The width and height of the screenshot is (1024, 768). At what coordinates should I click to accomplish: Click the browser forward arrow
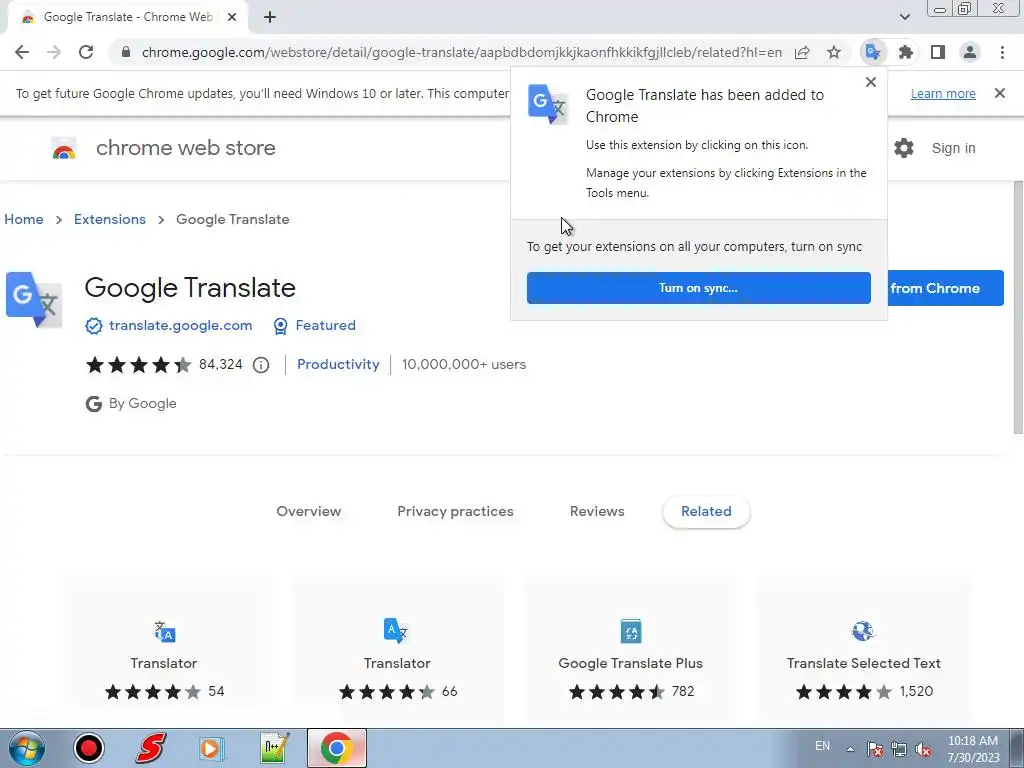(54, 52)
